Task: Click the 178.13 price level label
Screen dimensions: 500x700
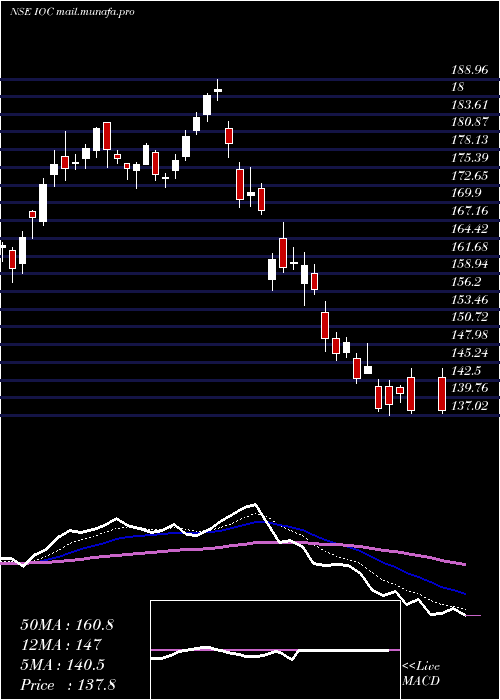Action: click(x=469, y=140)
